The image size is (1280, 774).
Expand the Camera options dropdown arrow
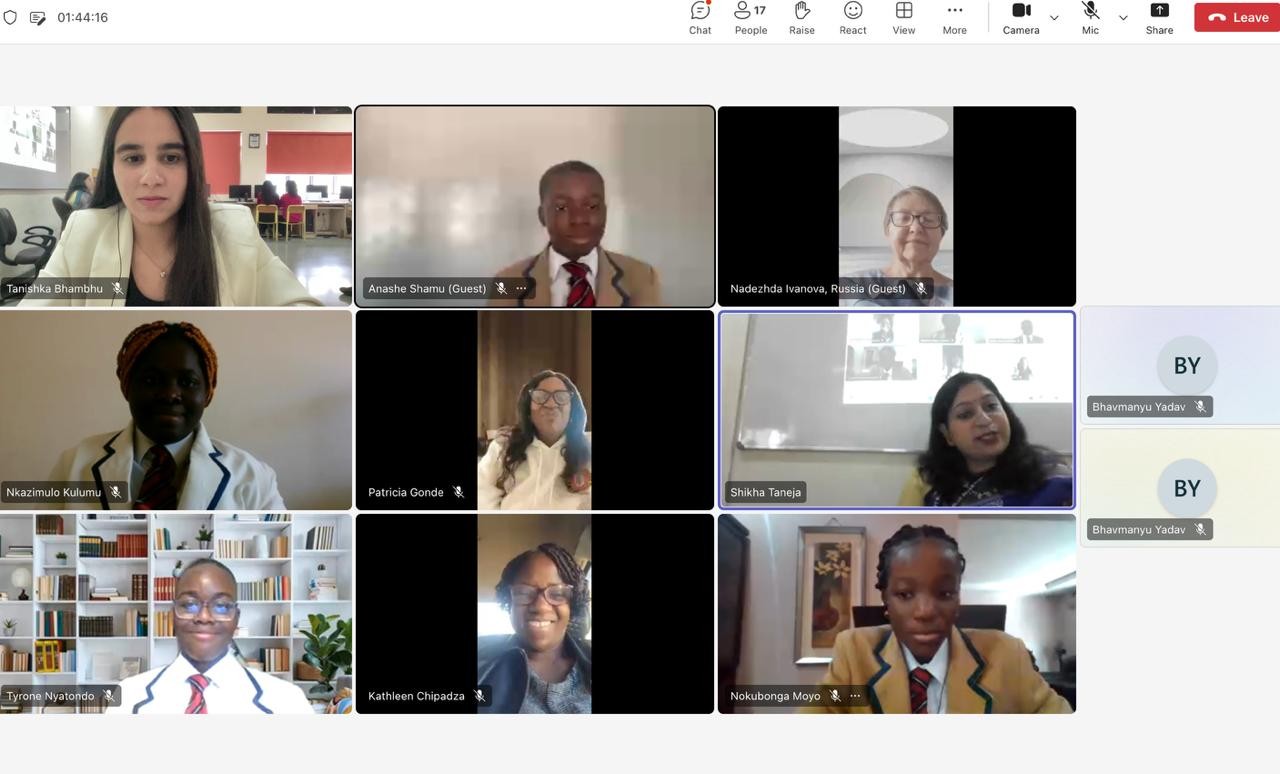coord(1054,18)
